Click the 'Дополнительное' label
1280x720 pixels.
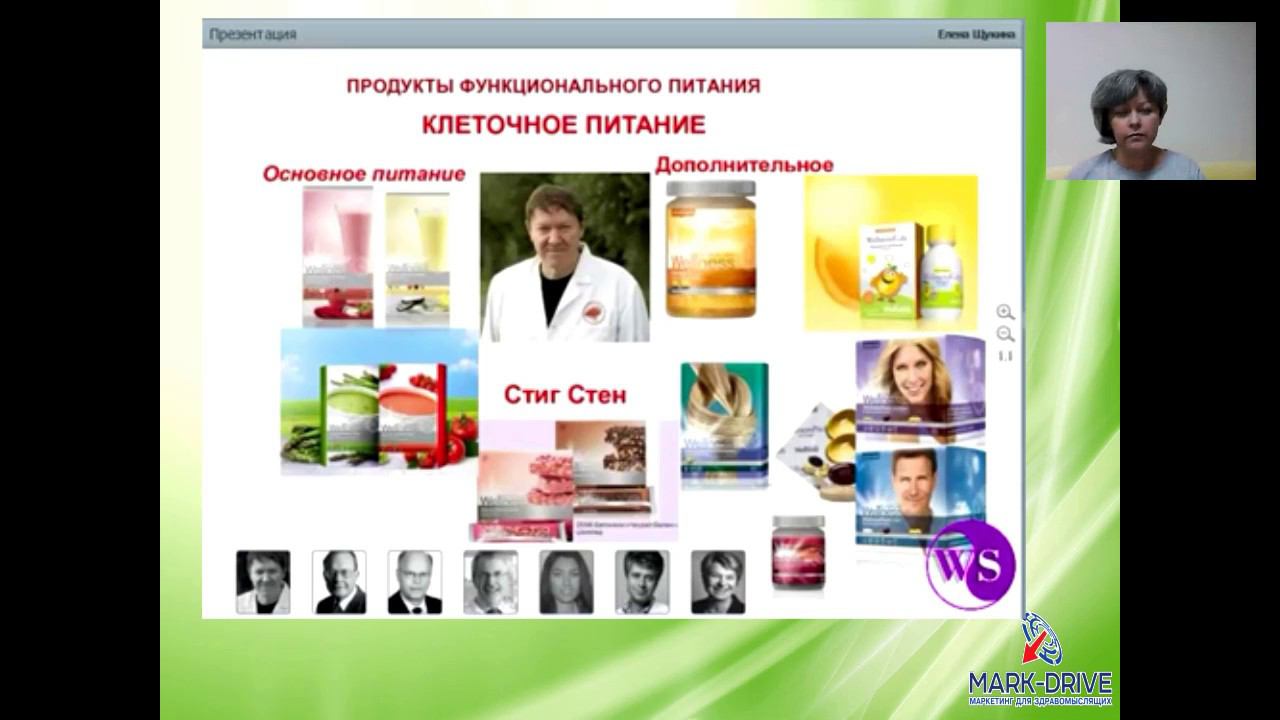[744, 165]
